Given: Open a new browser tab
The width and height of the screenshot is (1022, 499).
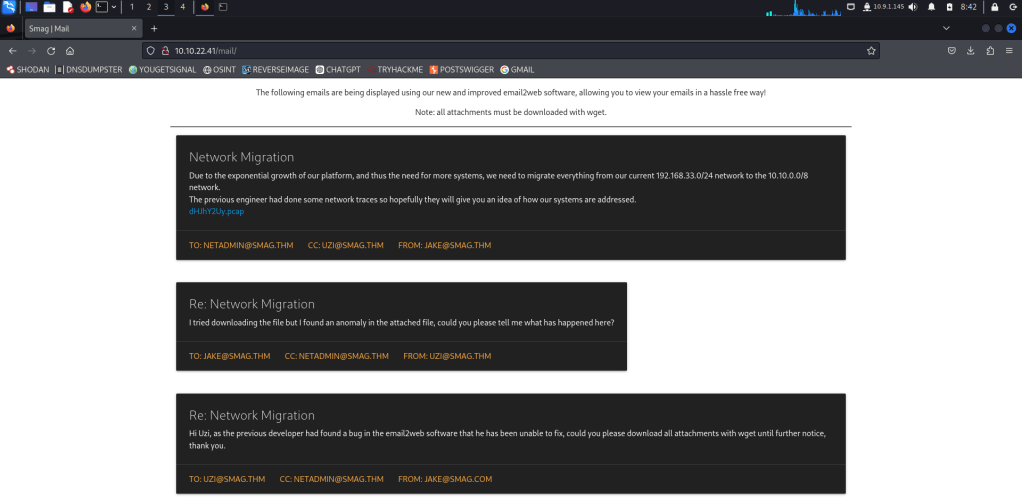Looking at the screenshot, I should coord(153,29).
